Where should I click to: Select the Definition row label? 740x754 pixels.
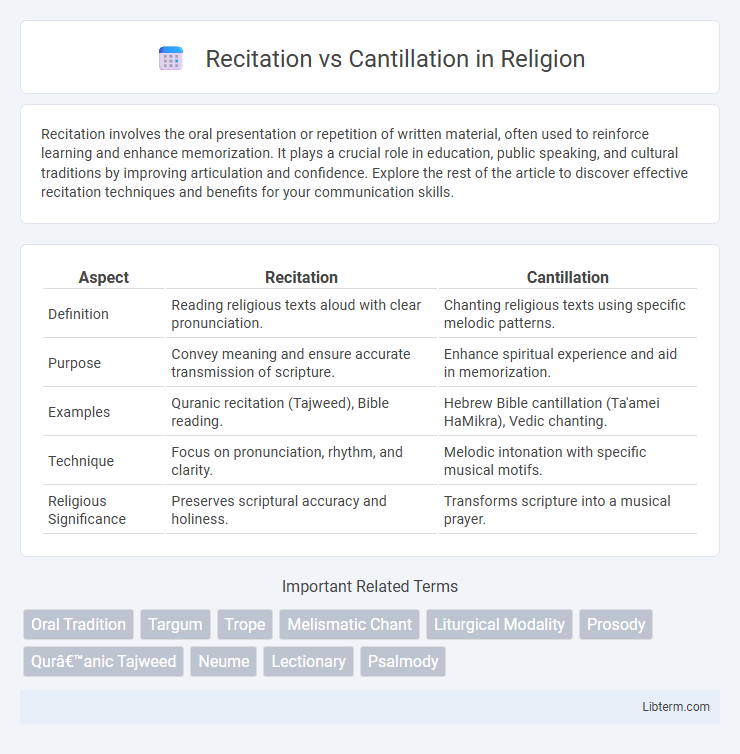point(78,314)
